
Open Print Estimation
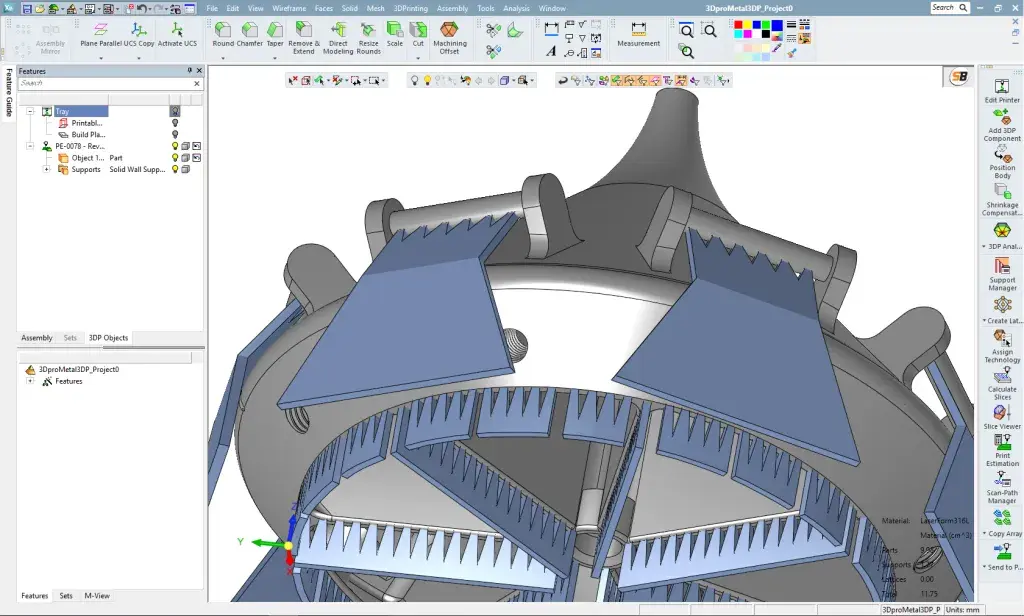[1002, 440]
